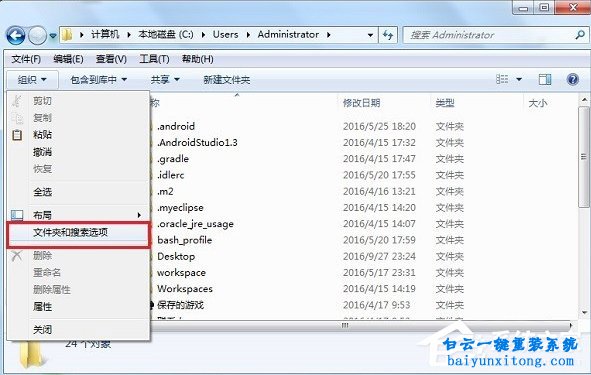Open the 文件(F) menu
Image resolution: width=591 pixels, height=375 pixels.
coord(26,59)
